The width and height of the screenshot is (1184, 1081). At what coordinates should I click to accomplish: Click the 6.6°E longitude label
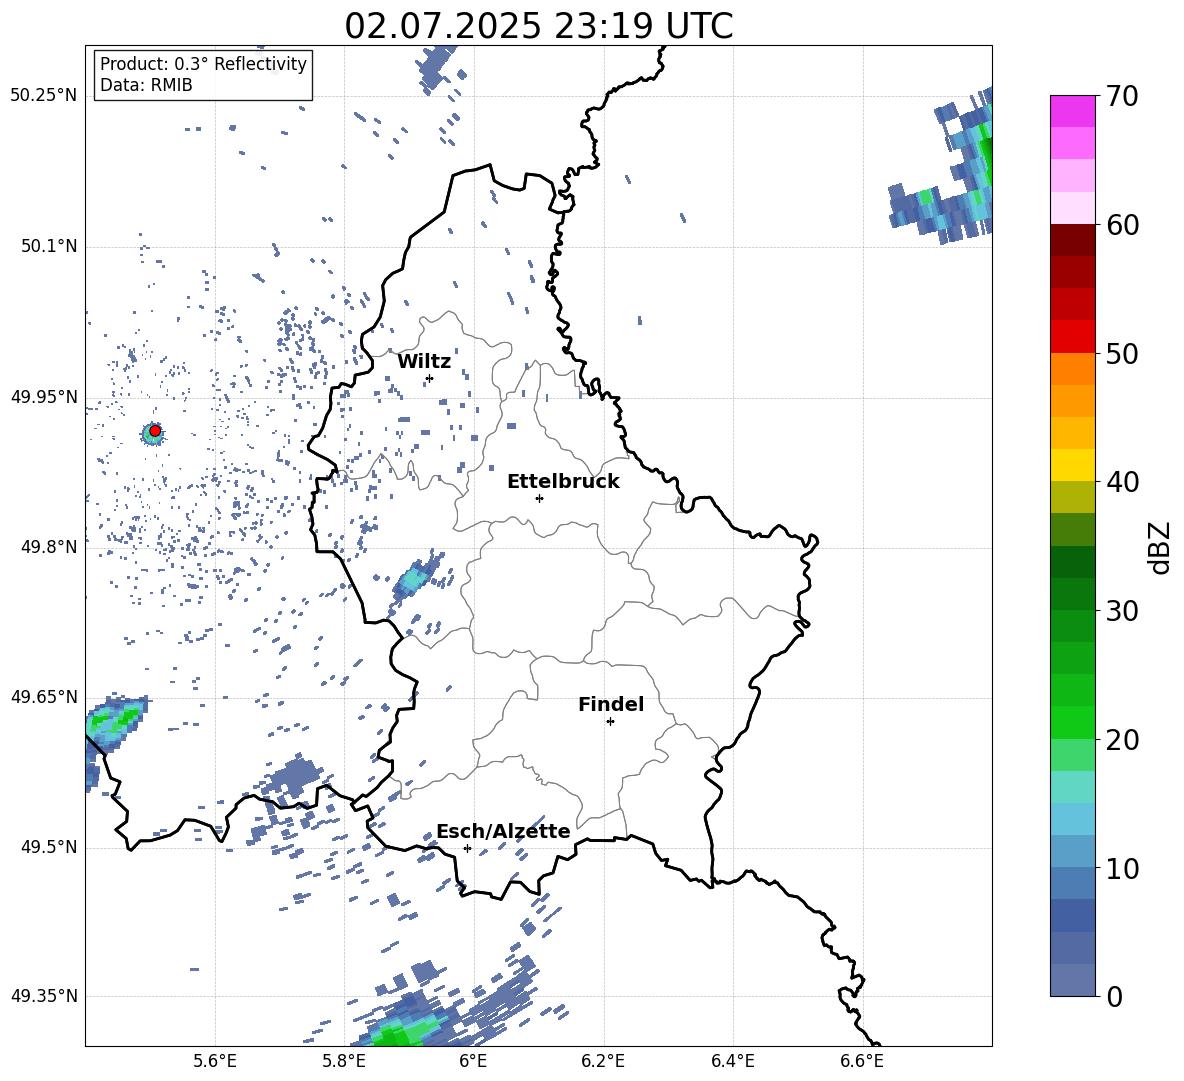click(x=862, y=1062)
